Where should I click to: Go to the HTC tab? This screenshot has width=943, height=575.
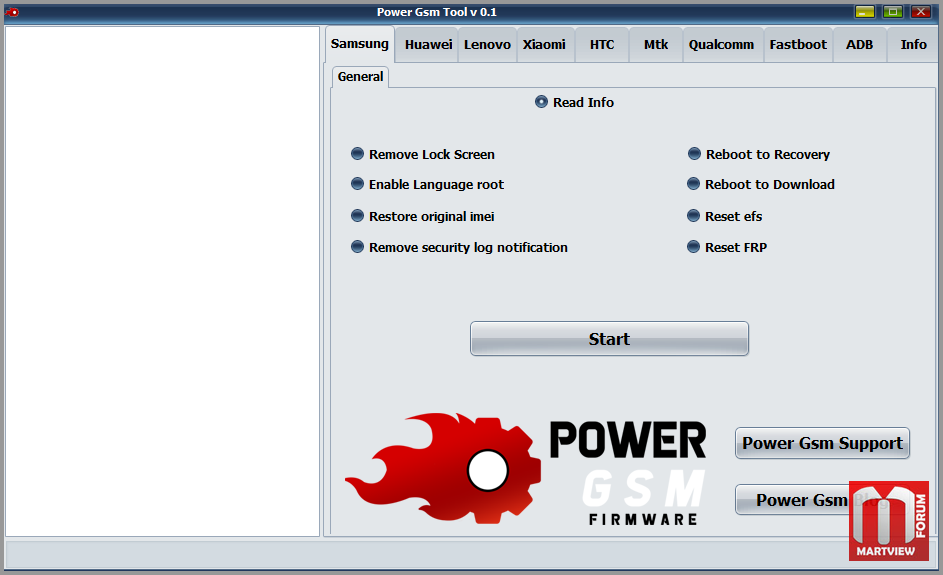tap(602, 45)
